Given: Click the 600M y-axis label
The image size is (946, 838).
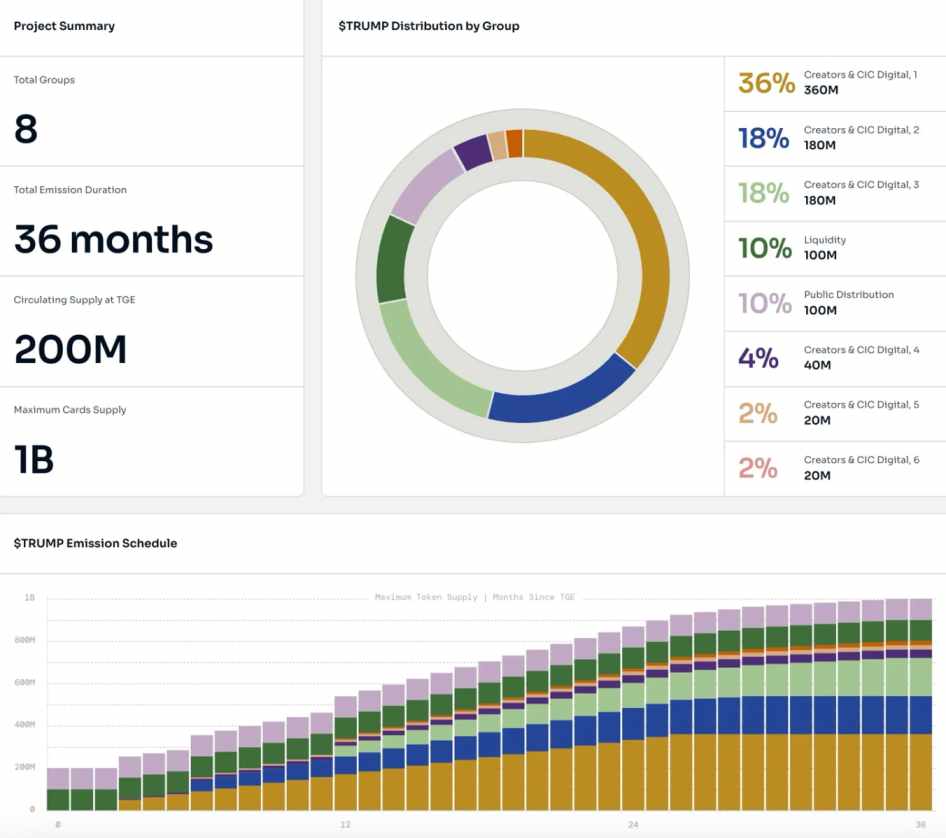Looking at the screenshot, I should click(x=25, y=682).
